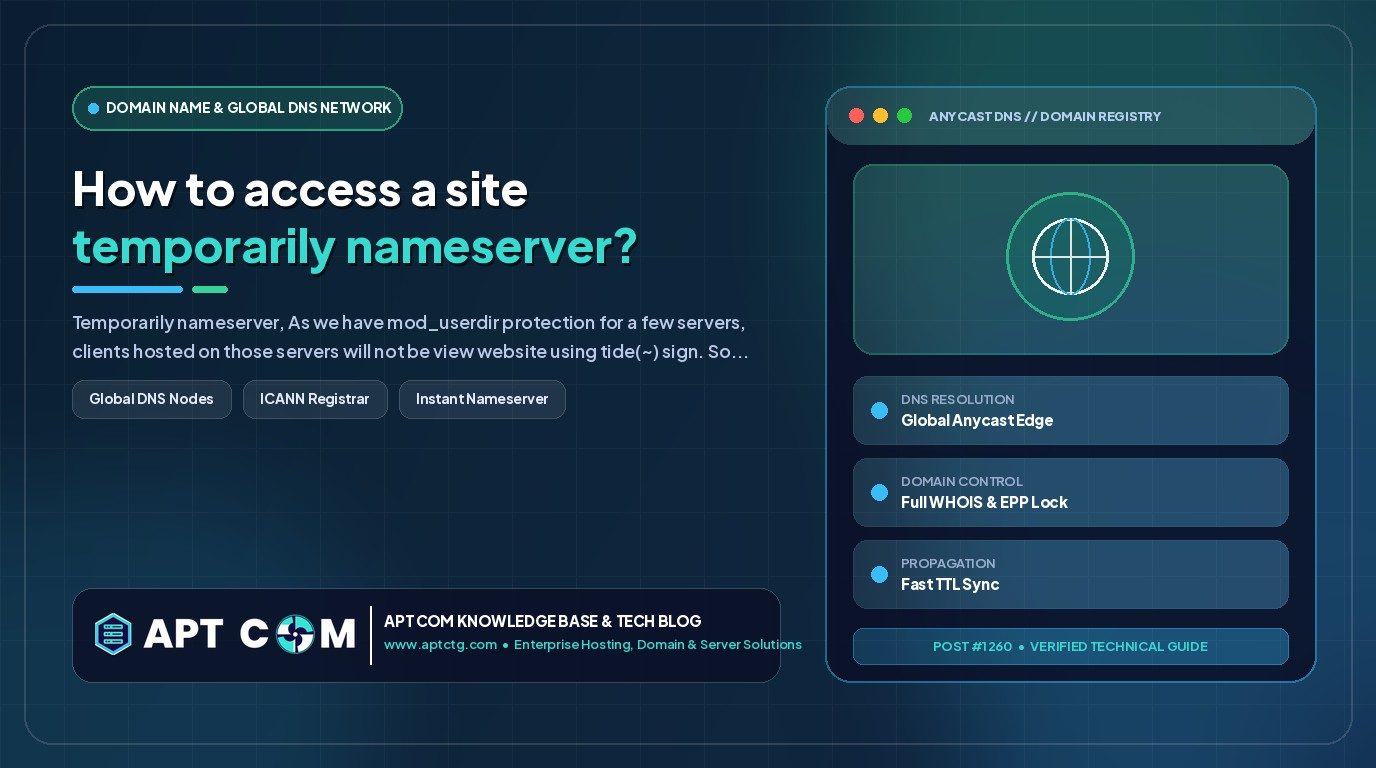Click the APT COM hexagon server logo icon
This screenshot has width=1376, height=768.
(113, 634)
